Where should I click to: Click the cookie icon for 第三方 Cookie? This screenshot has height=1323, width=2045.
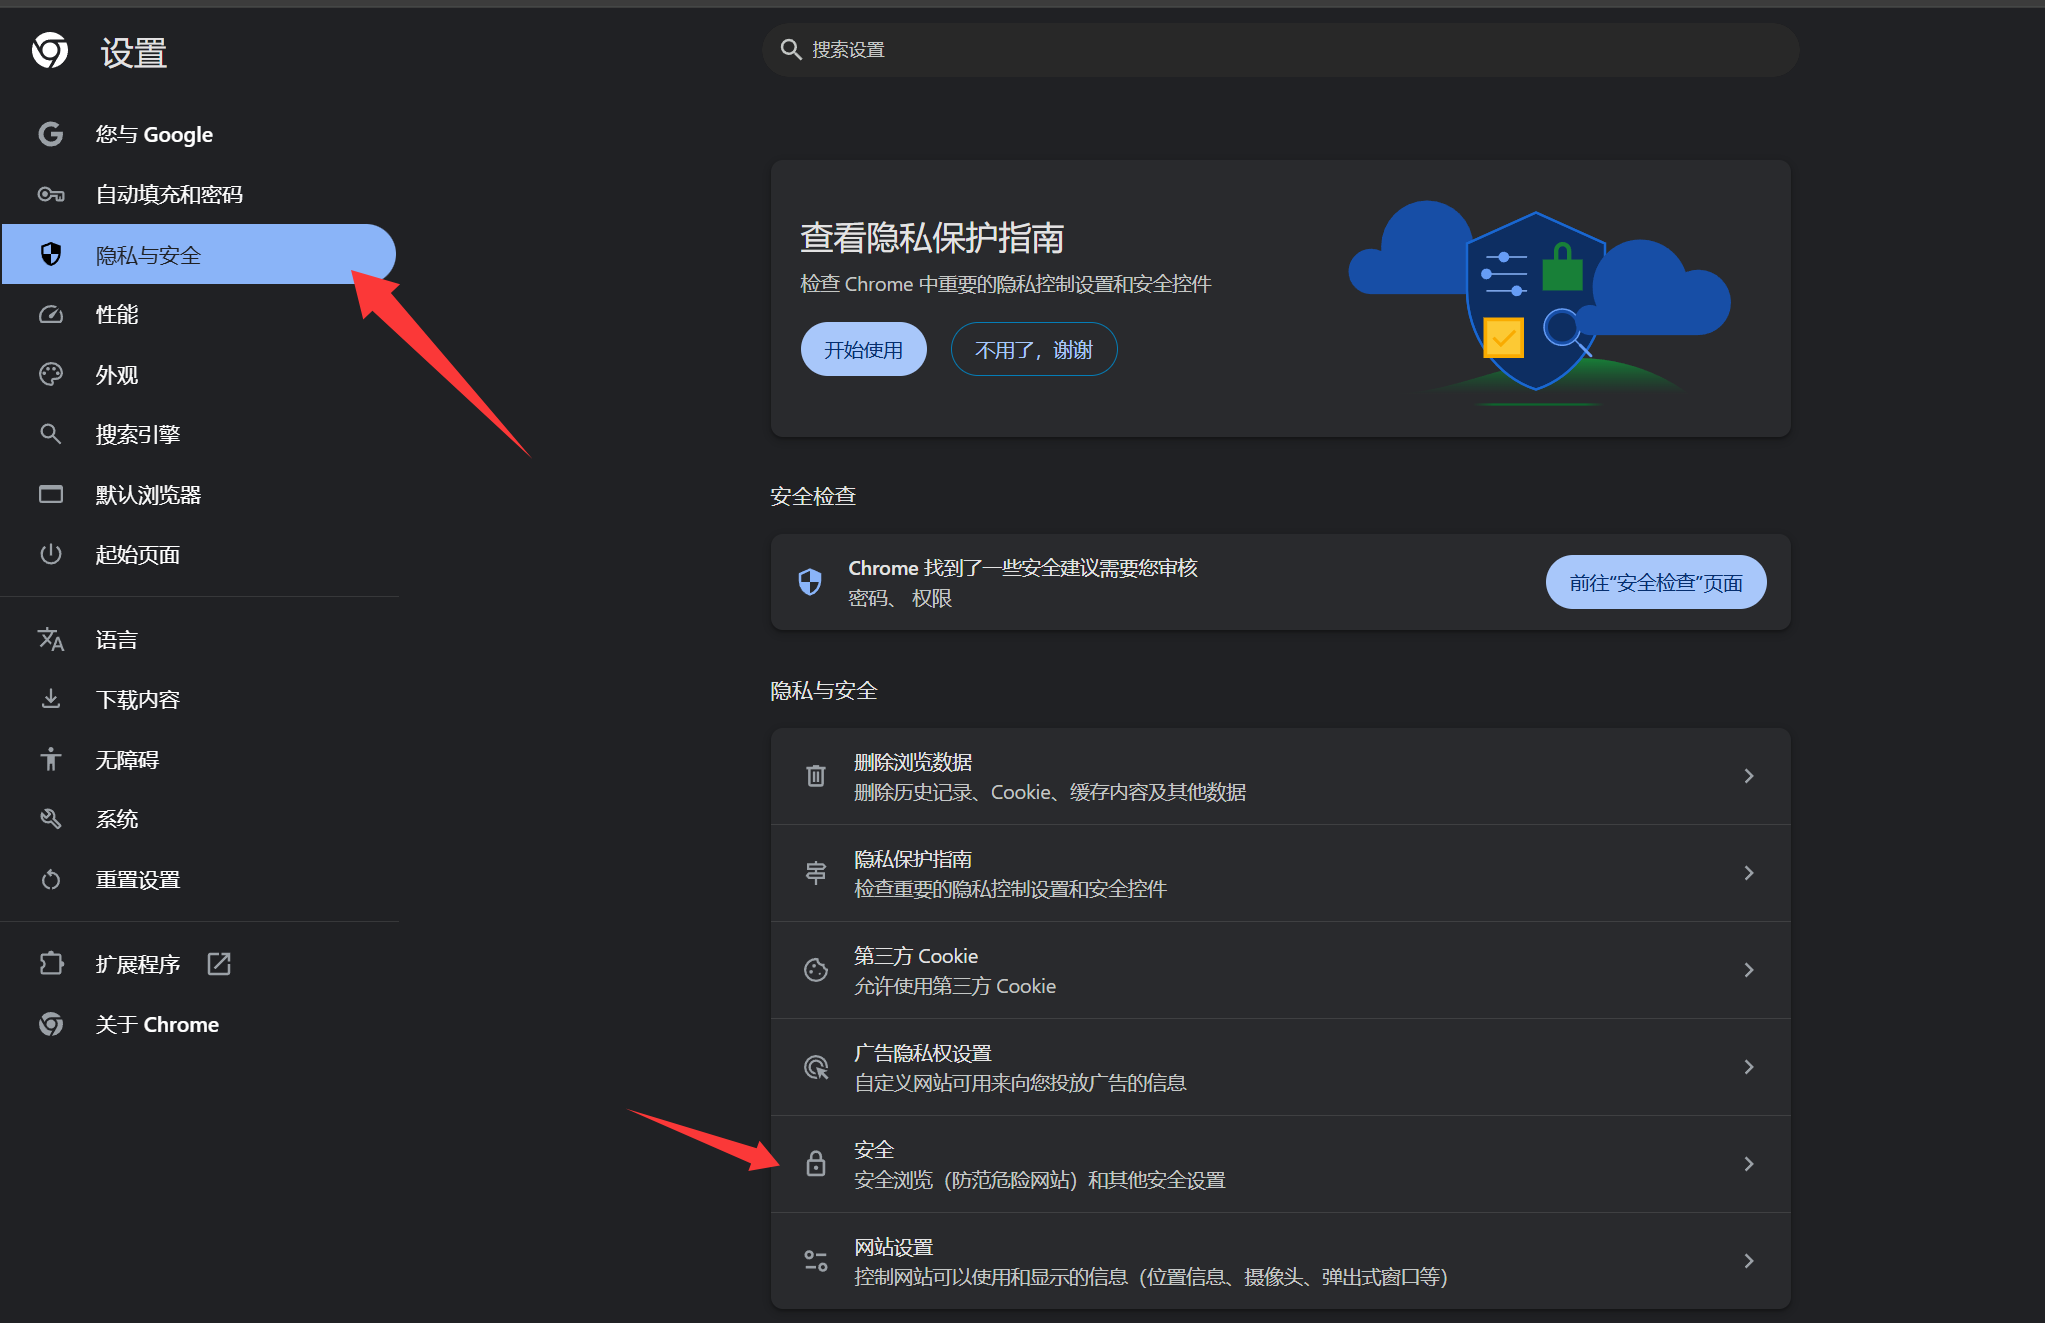point(816,969)
